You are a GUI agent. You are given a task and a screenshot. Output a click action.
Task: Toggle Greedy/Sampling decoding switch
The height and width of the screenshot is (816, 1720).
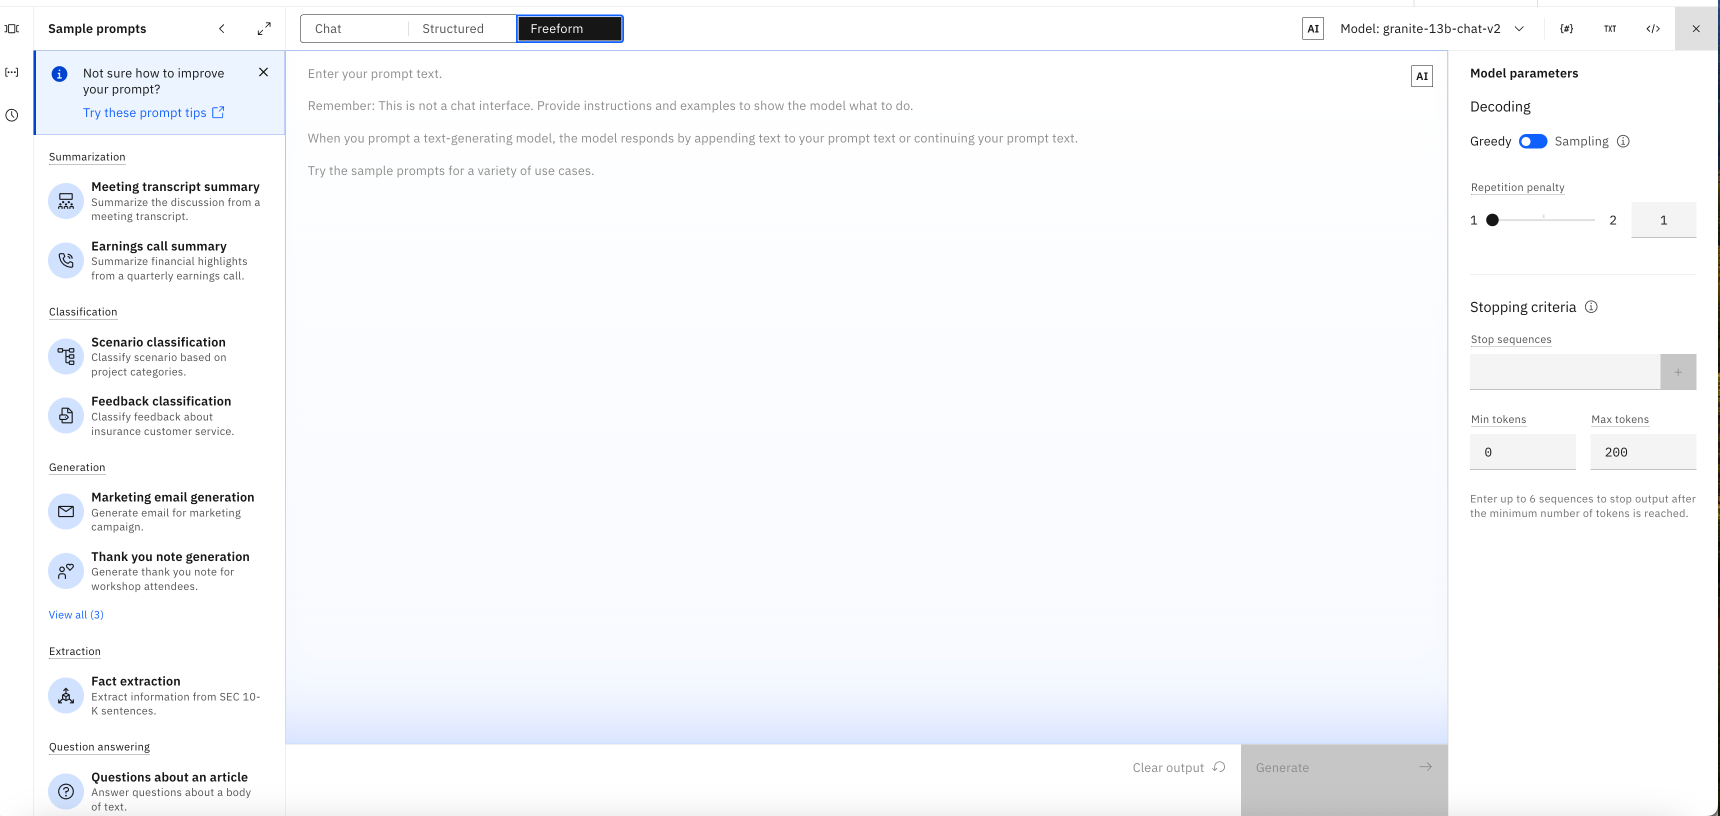pos(1533,141)
